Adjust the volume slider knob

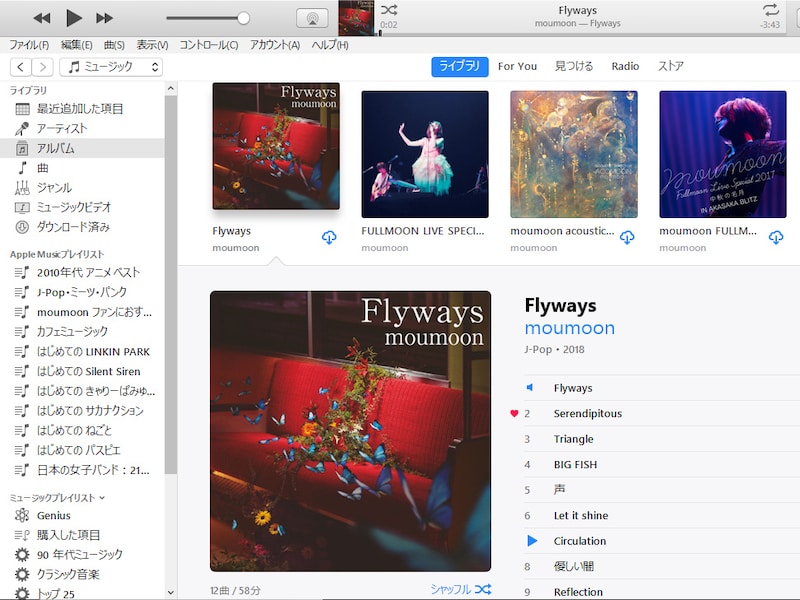pyautogui.click(x=243, y=18)
